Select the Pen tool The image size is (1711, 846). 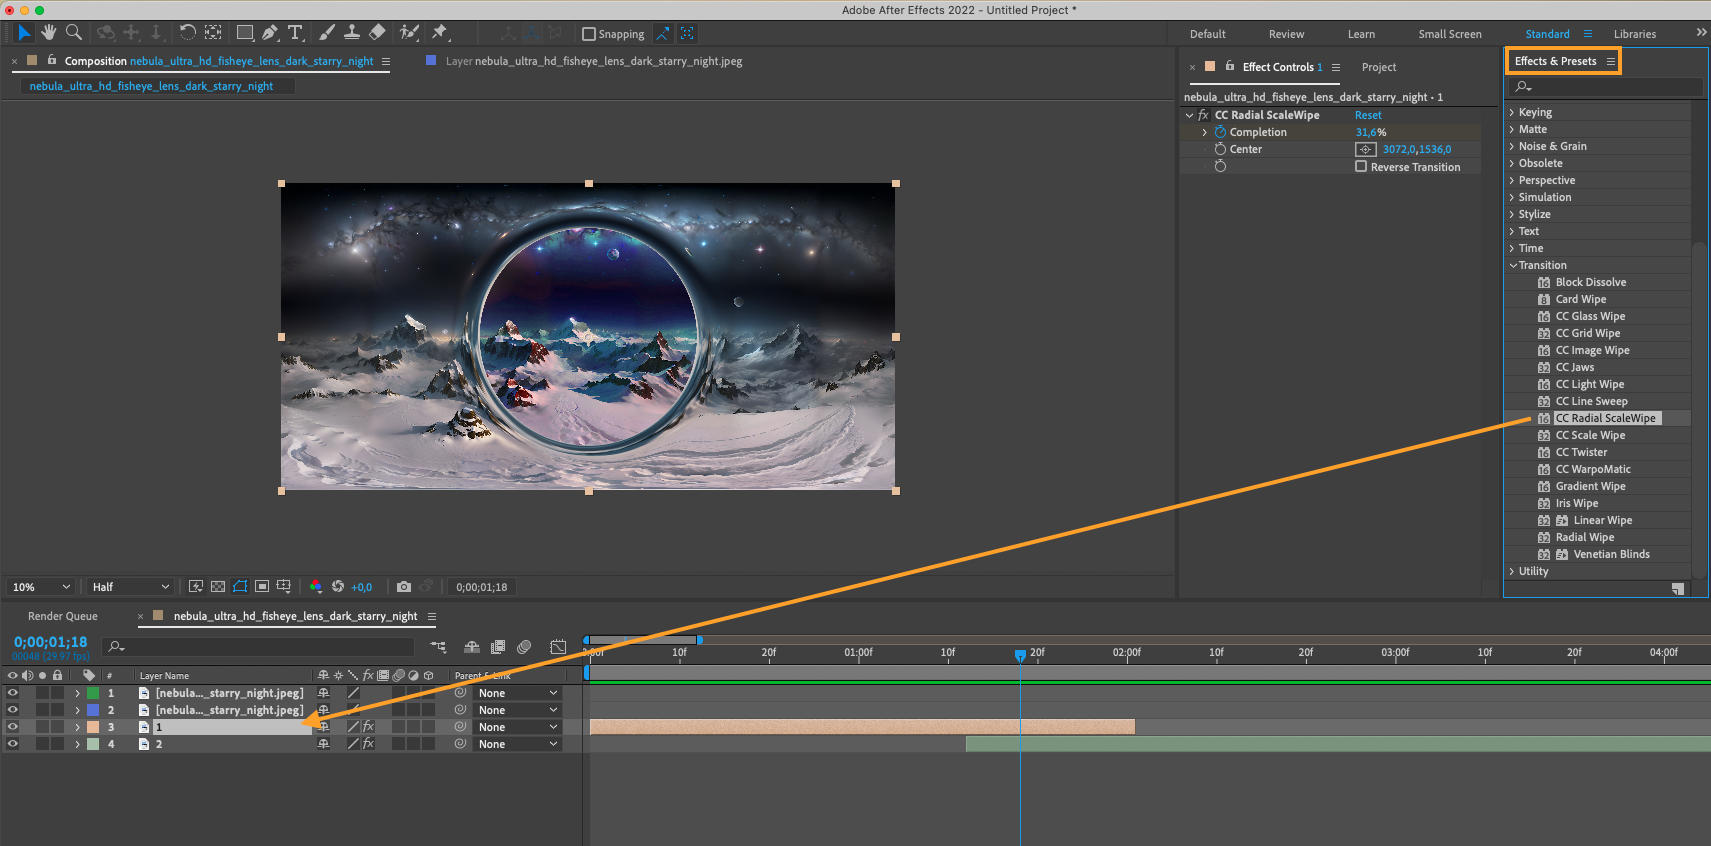coord(270,33)
